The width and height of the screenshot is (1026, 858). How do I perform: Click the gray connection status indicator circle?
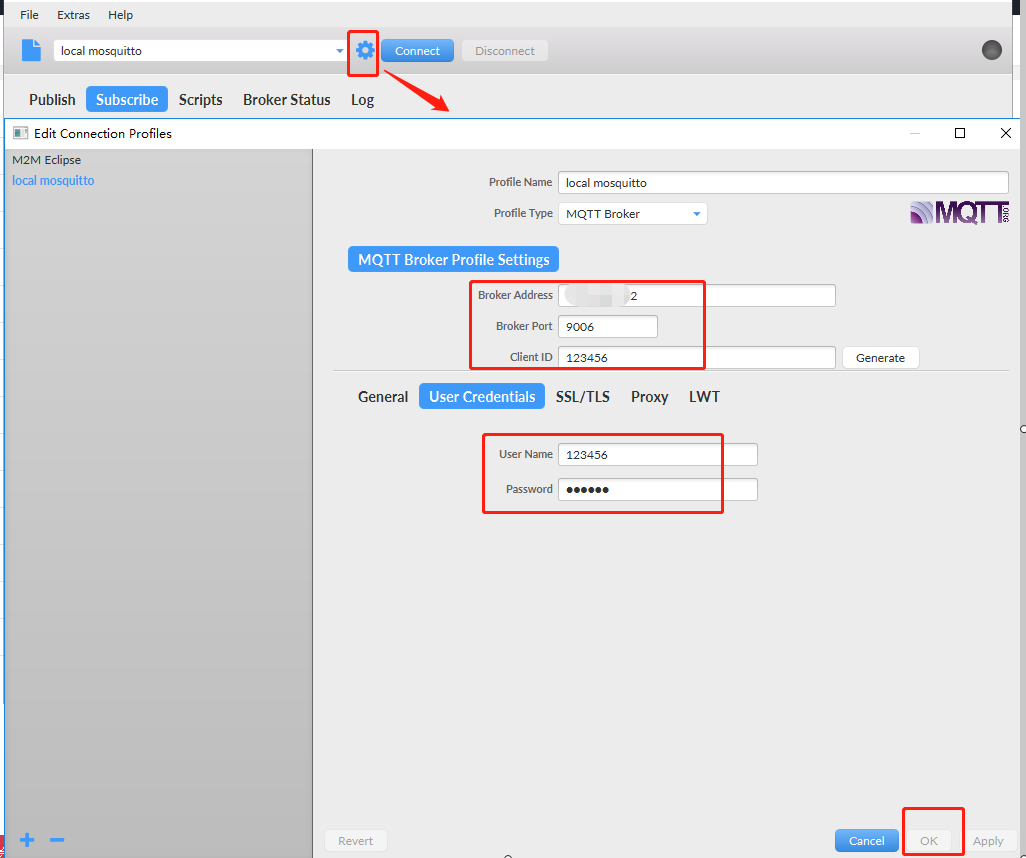(x=991, y=50)
